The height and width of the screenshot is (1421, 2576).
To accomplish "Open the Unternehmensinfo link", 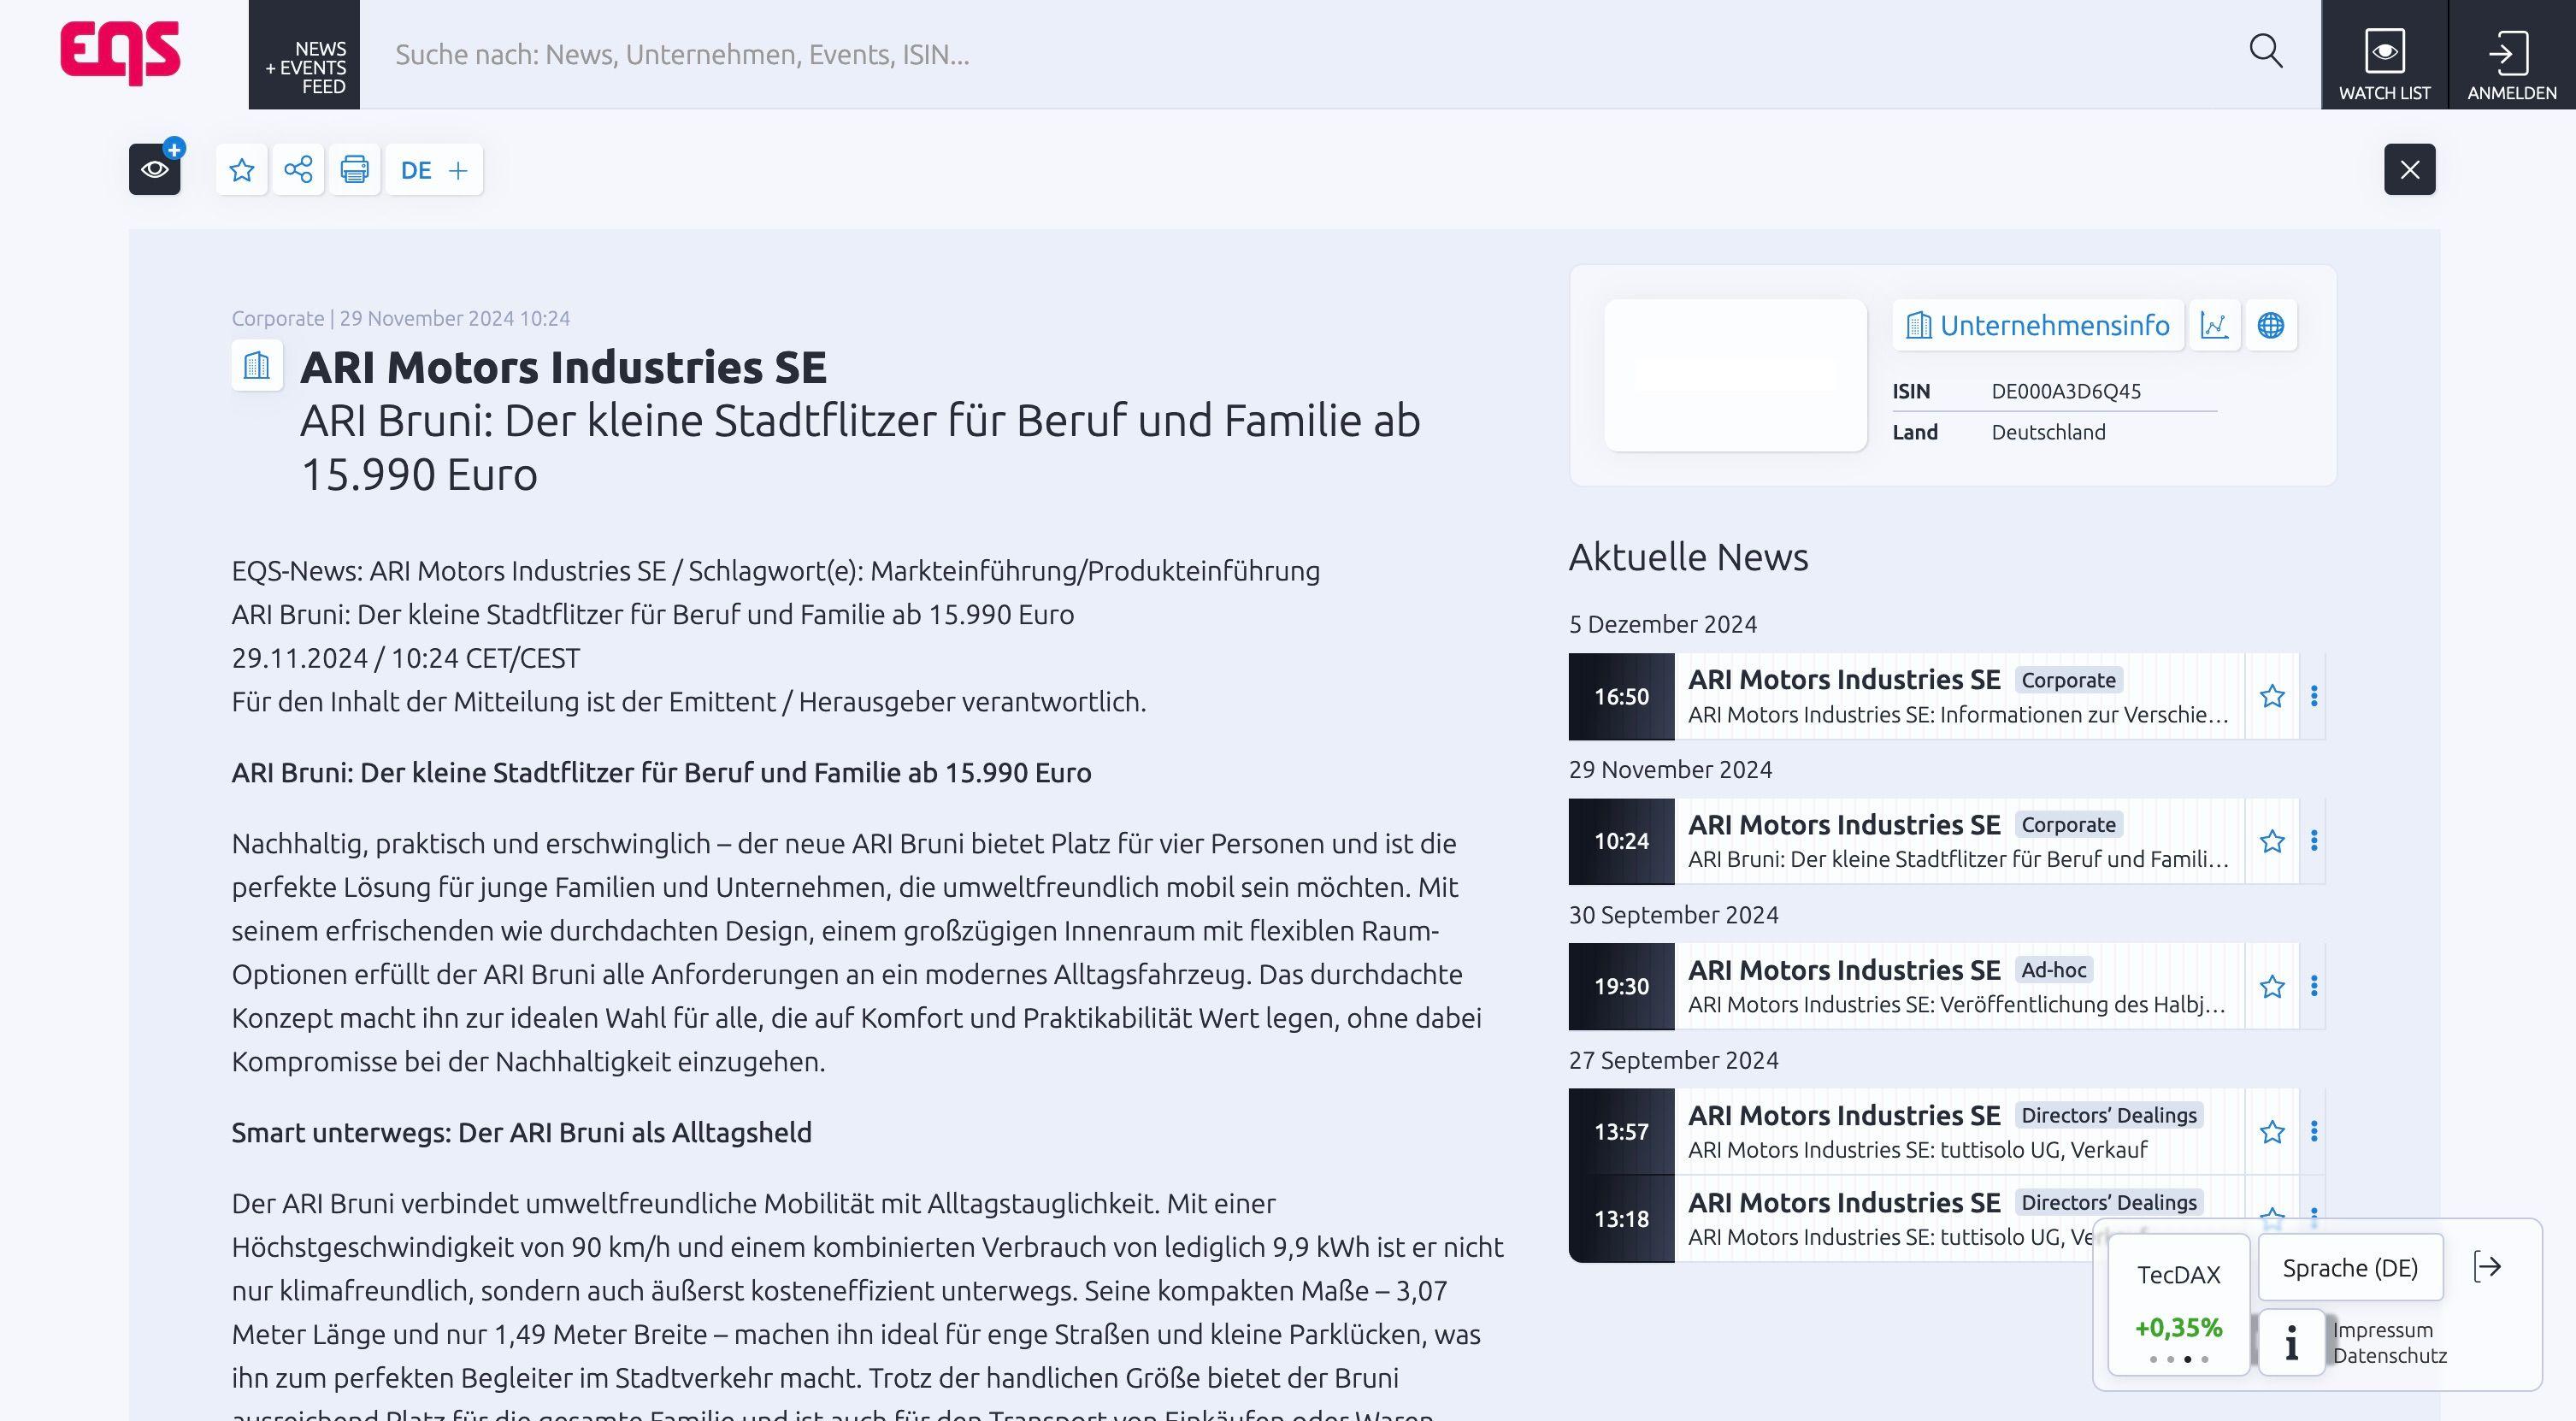I will click(x=2038, y=325).
